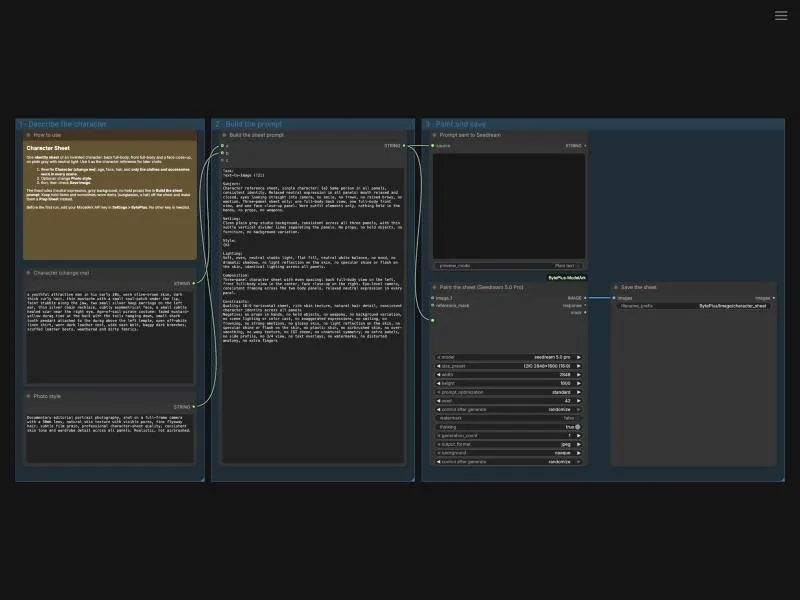Screen dimensions: 800x600
Task: Click the images input socket on Save the sheet
Action: [x=614, y=298]
